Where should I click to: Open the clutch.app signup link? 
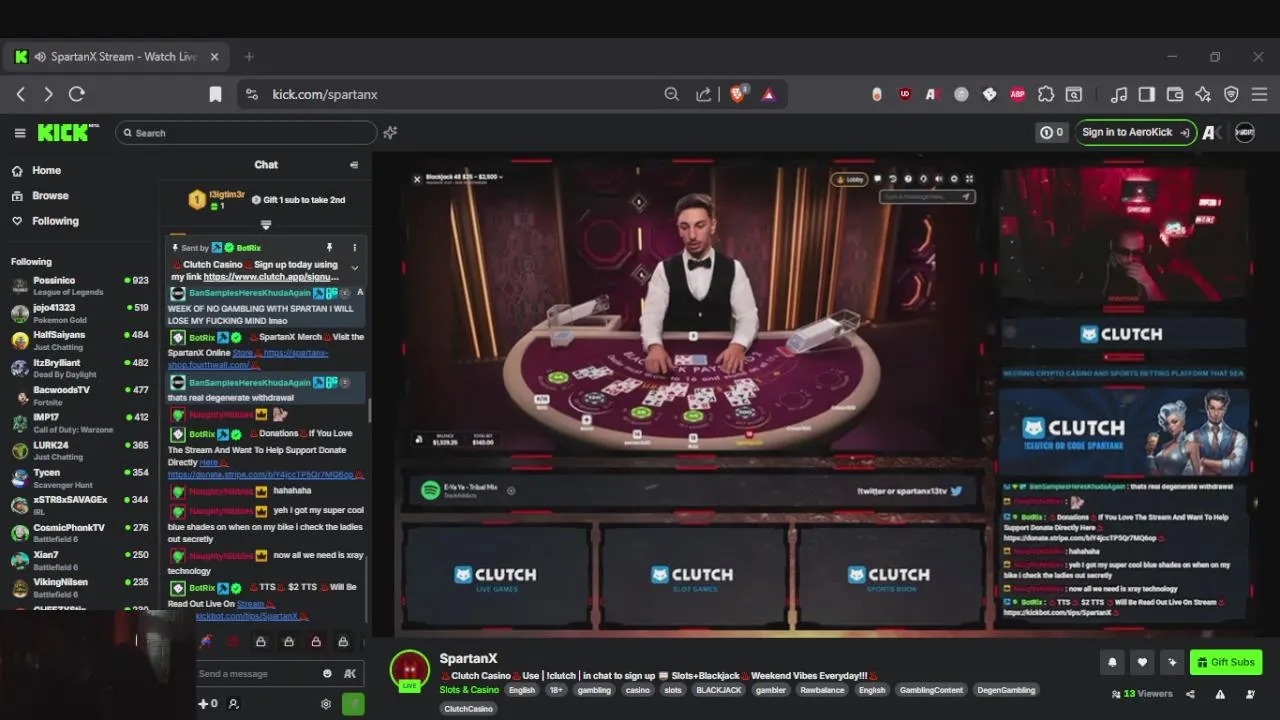270,277
